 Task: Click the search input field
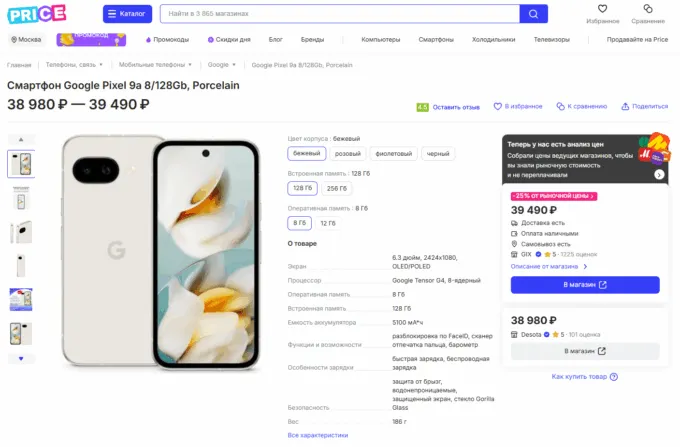pos(340,14)
